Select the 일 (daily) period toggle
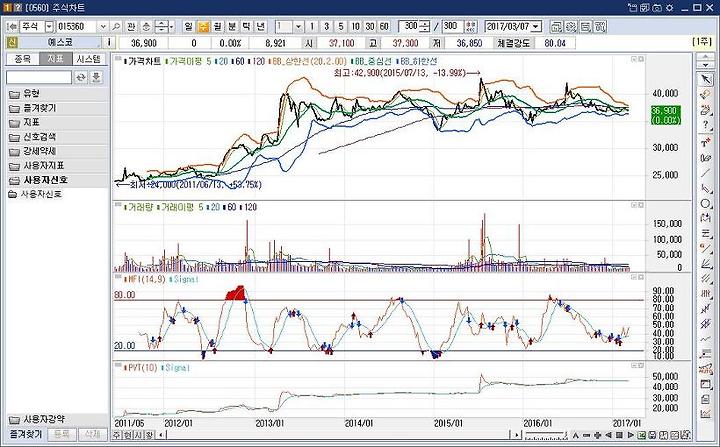This screenshot has height=447, width=720. tap(188, 26)
